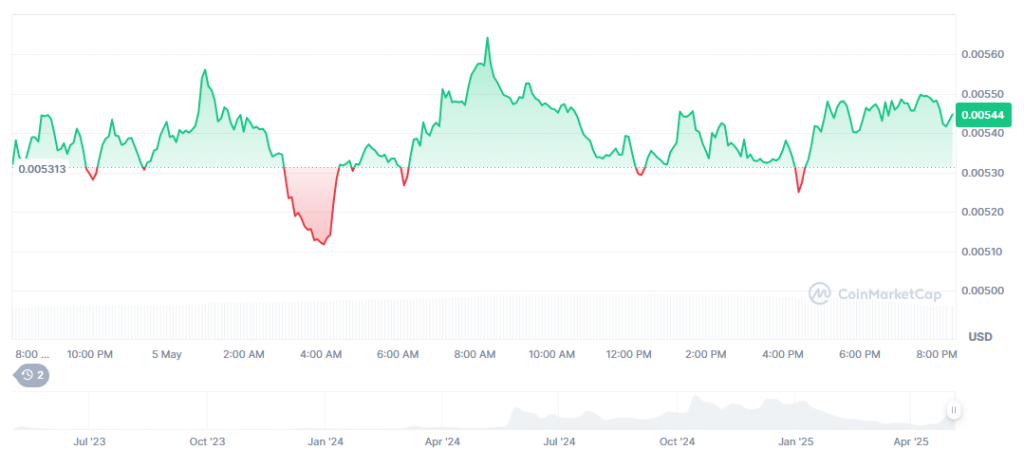Select the 12:00 PM time axis label
The height and width of the screenshot is (469, 1024).
(629, 354)
